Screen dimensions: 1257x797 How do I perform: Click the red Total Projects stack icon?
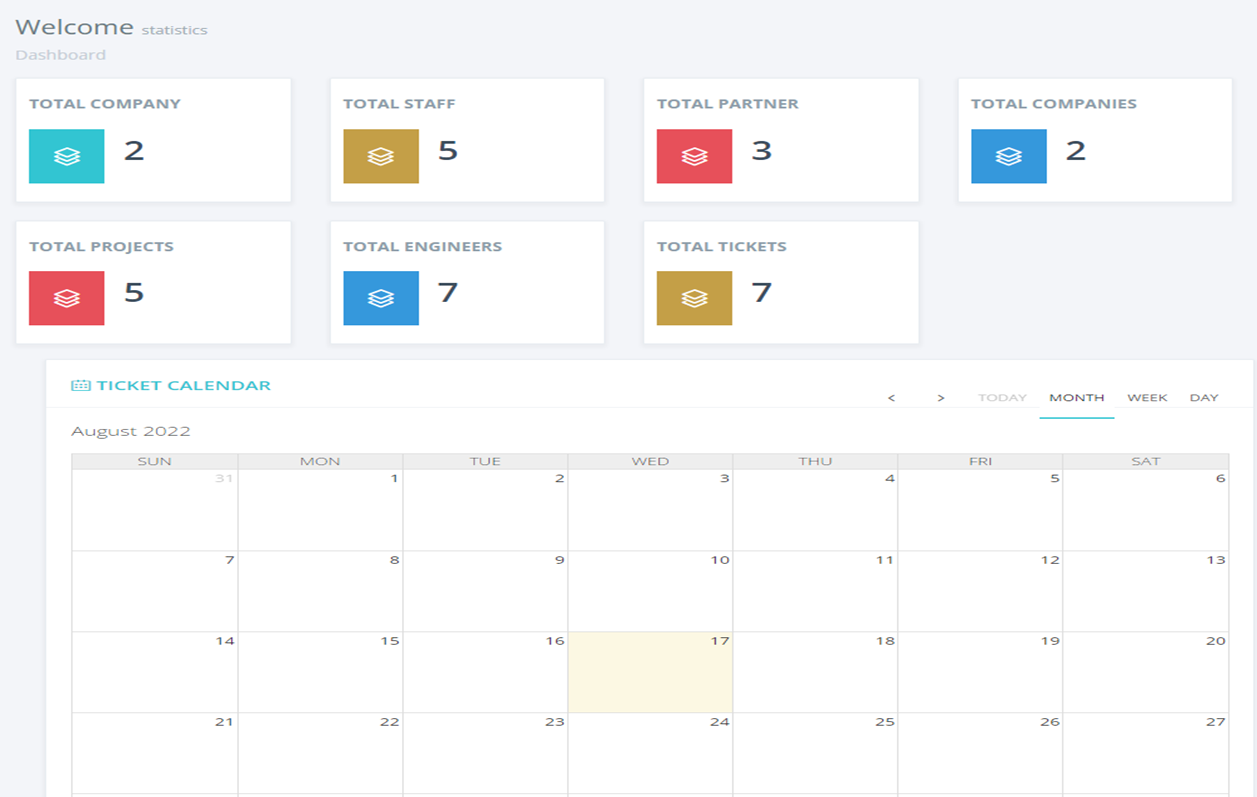click(66, 298)
